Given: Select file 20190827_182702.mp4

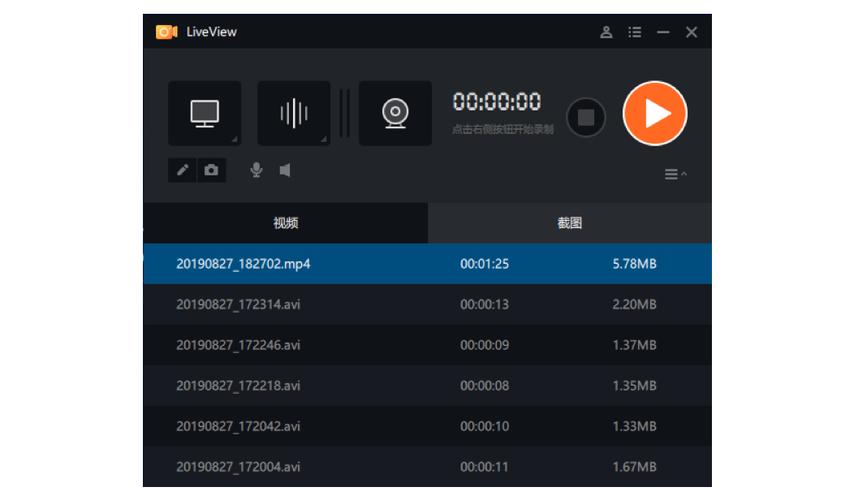Looking at the screenshot, I should (427, 264).
